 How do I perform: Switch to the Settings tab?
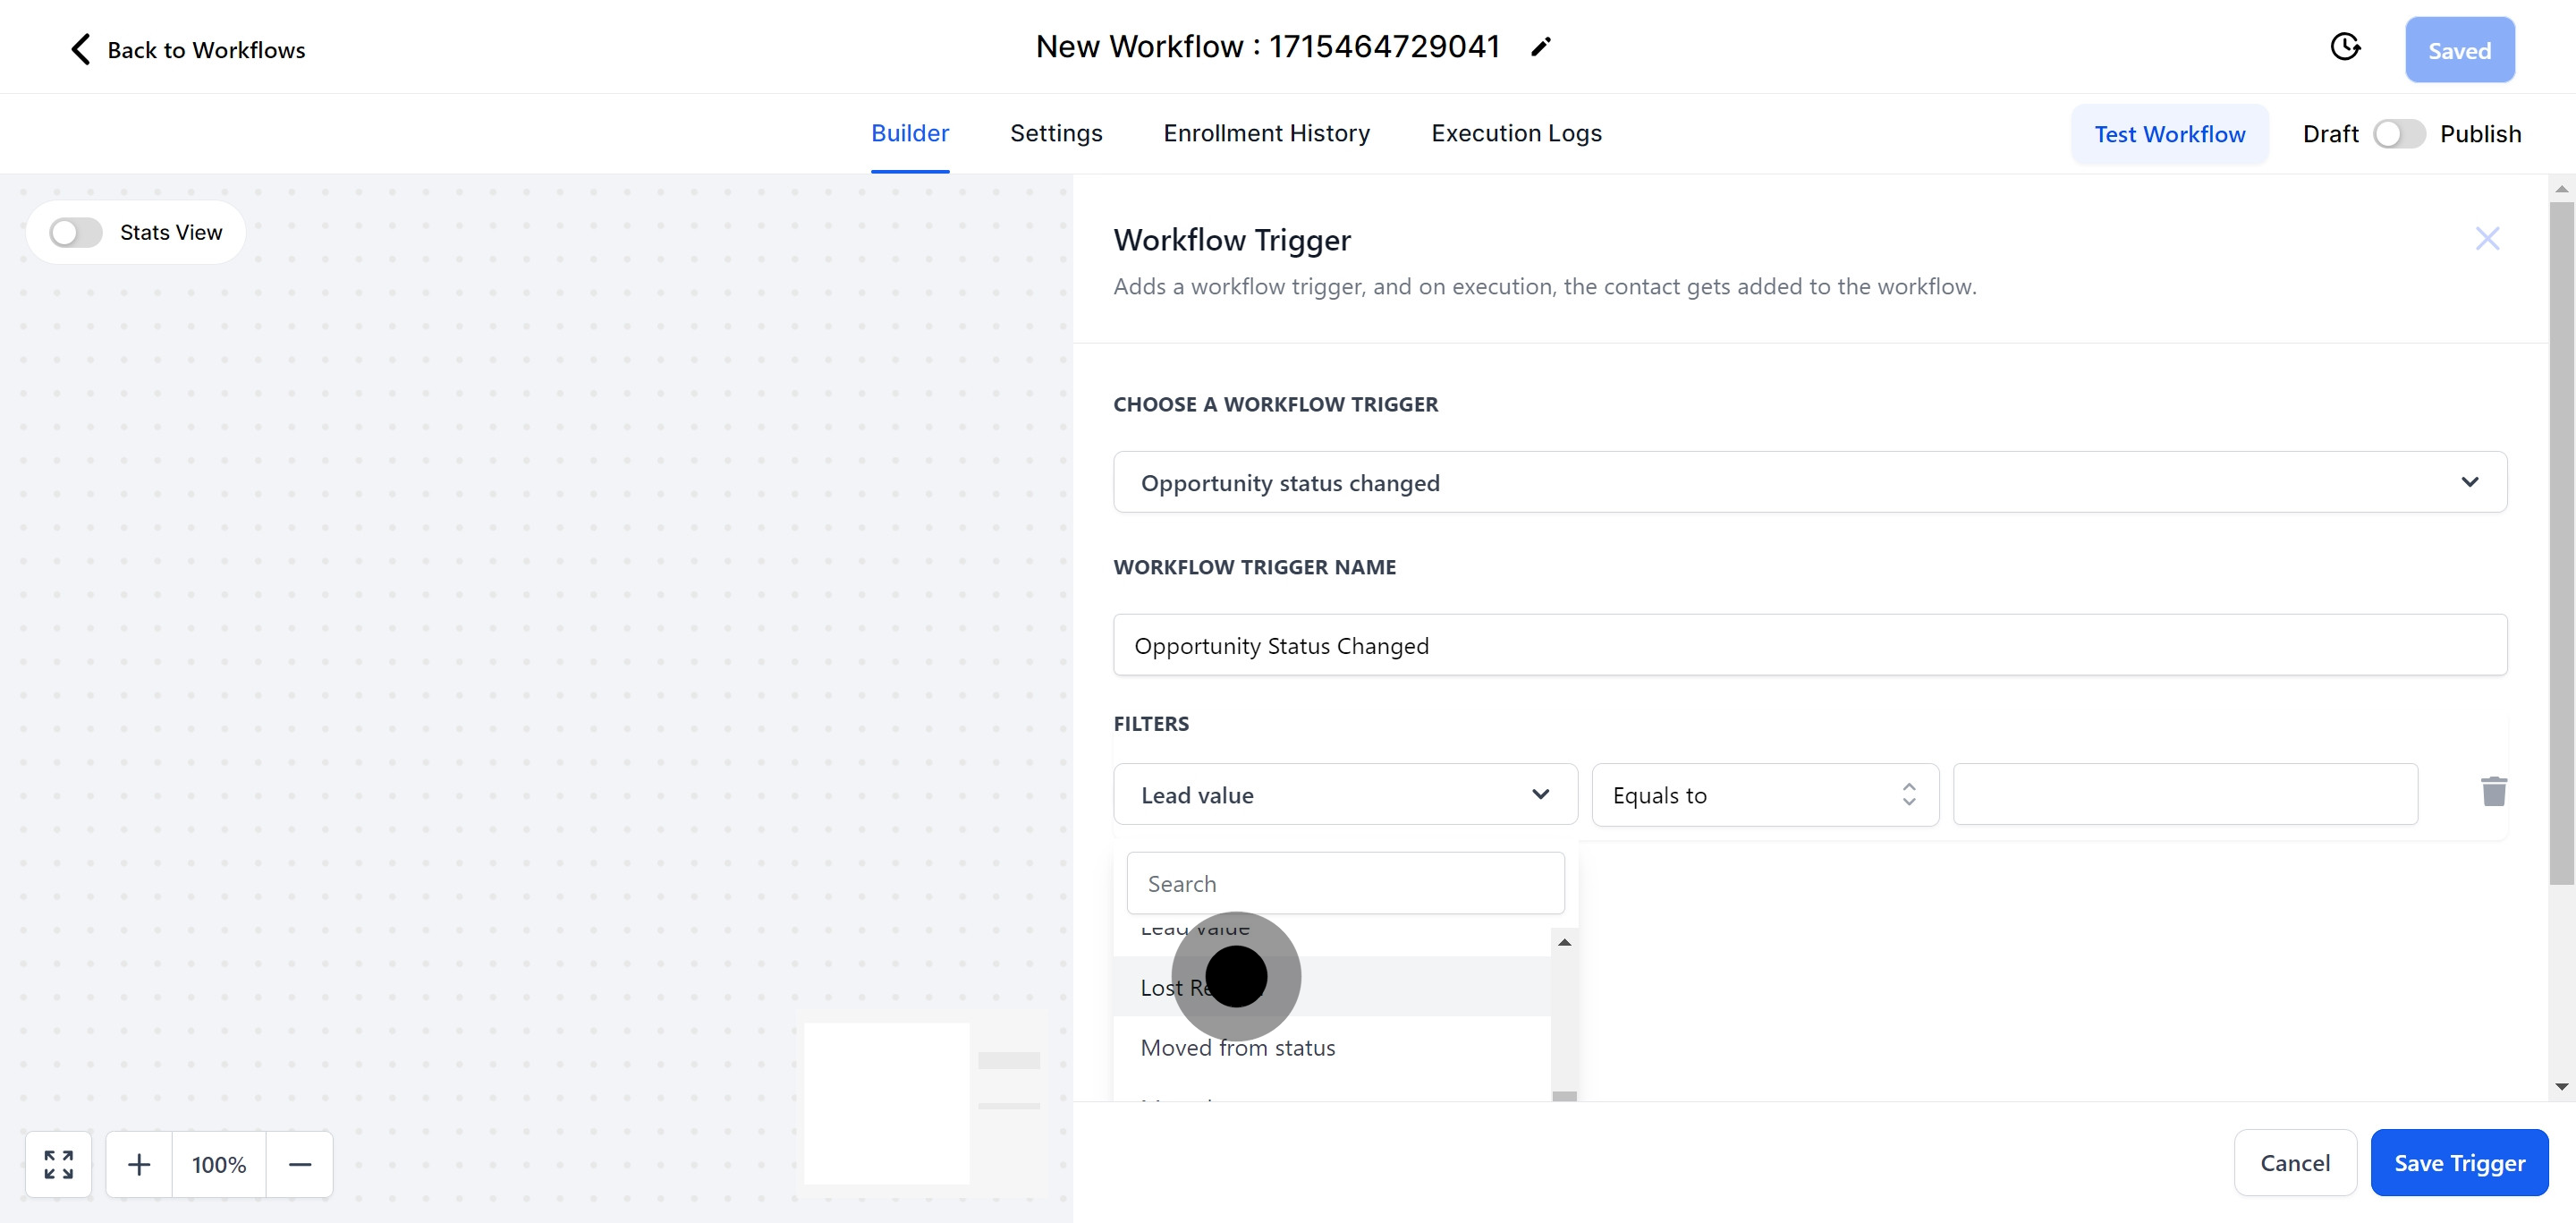tap(1055, 133)
